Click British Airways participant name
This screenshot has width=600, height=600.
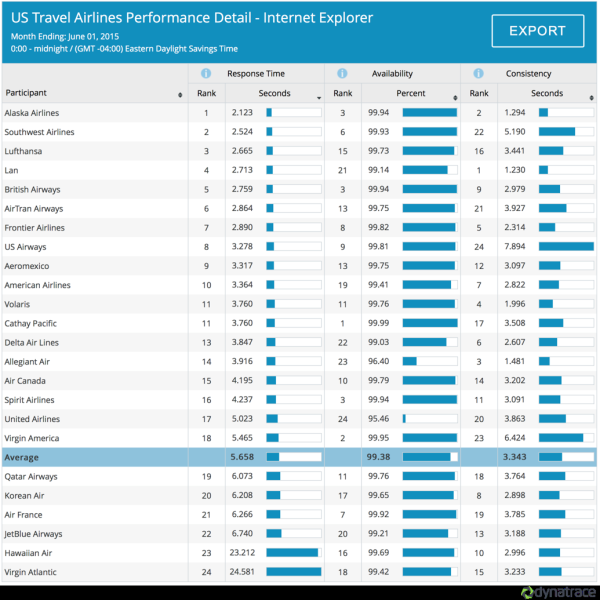[33, 189]
